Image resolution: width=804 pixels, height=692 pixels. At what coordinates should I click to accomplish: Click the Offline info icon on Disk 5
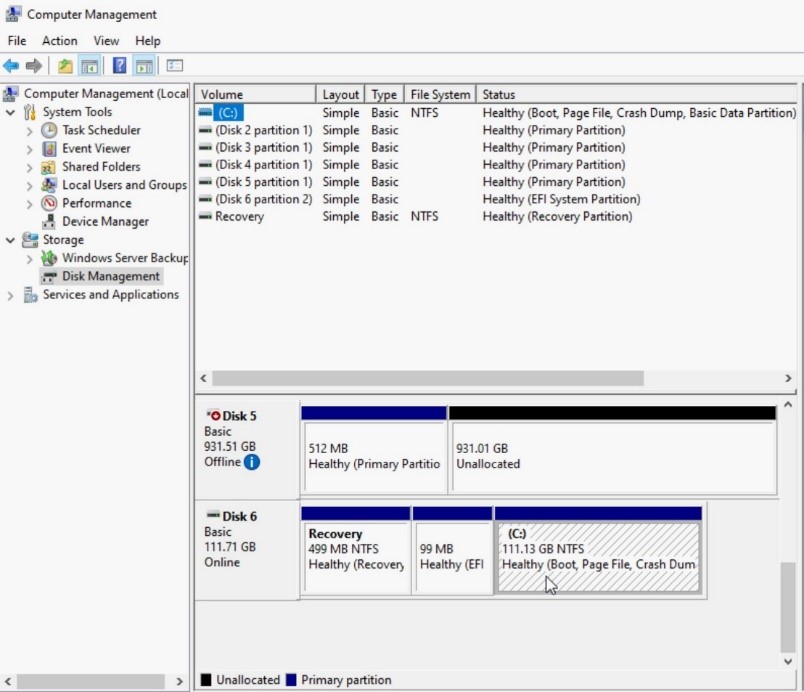coord(252,462)
